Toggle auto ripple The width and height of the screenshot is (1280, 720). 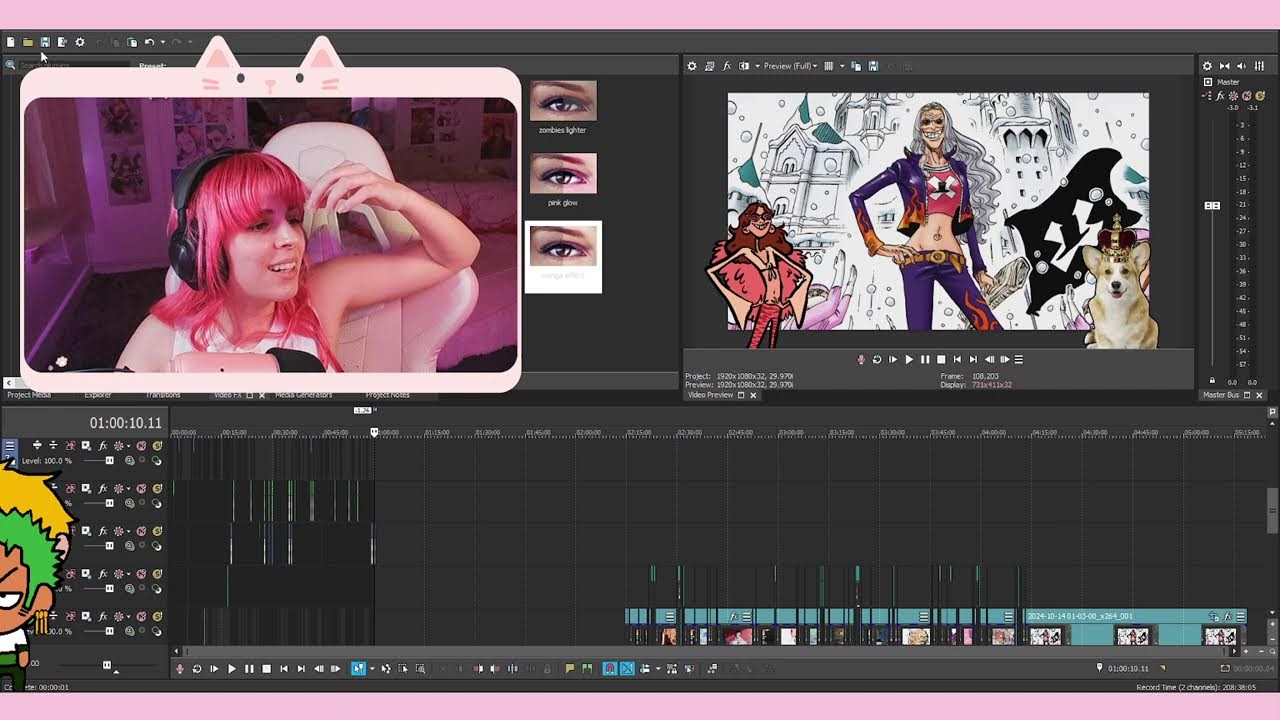[x=644, y=669]
